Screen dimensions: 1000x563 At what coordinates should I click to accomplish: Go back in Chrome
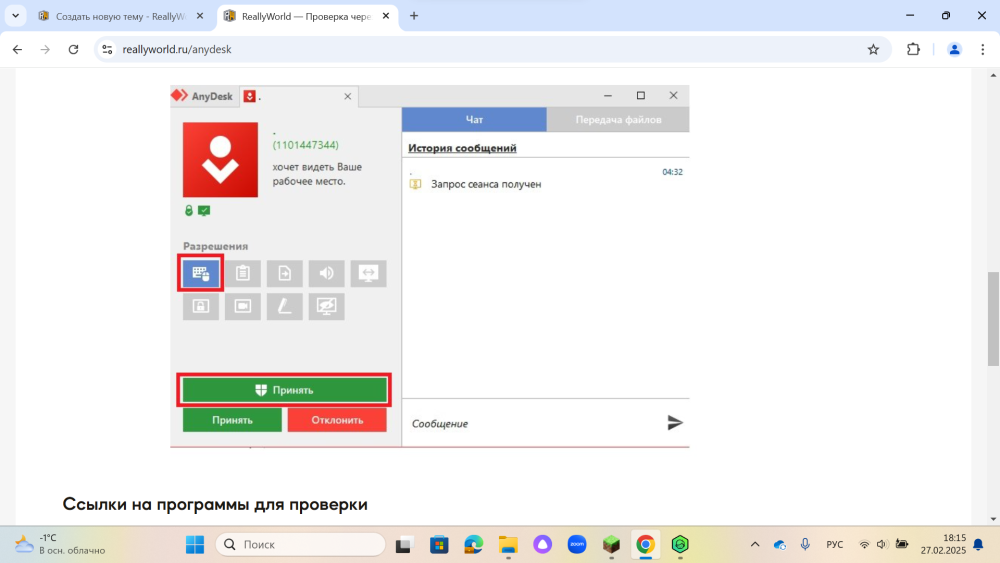click(x=17, y=49)
